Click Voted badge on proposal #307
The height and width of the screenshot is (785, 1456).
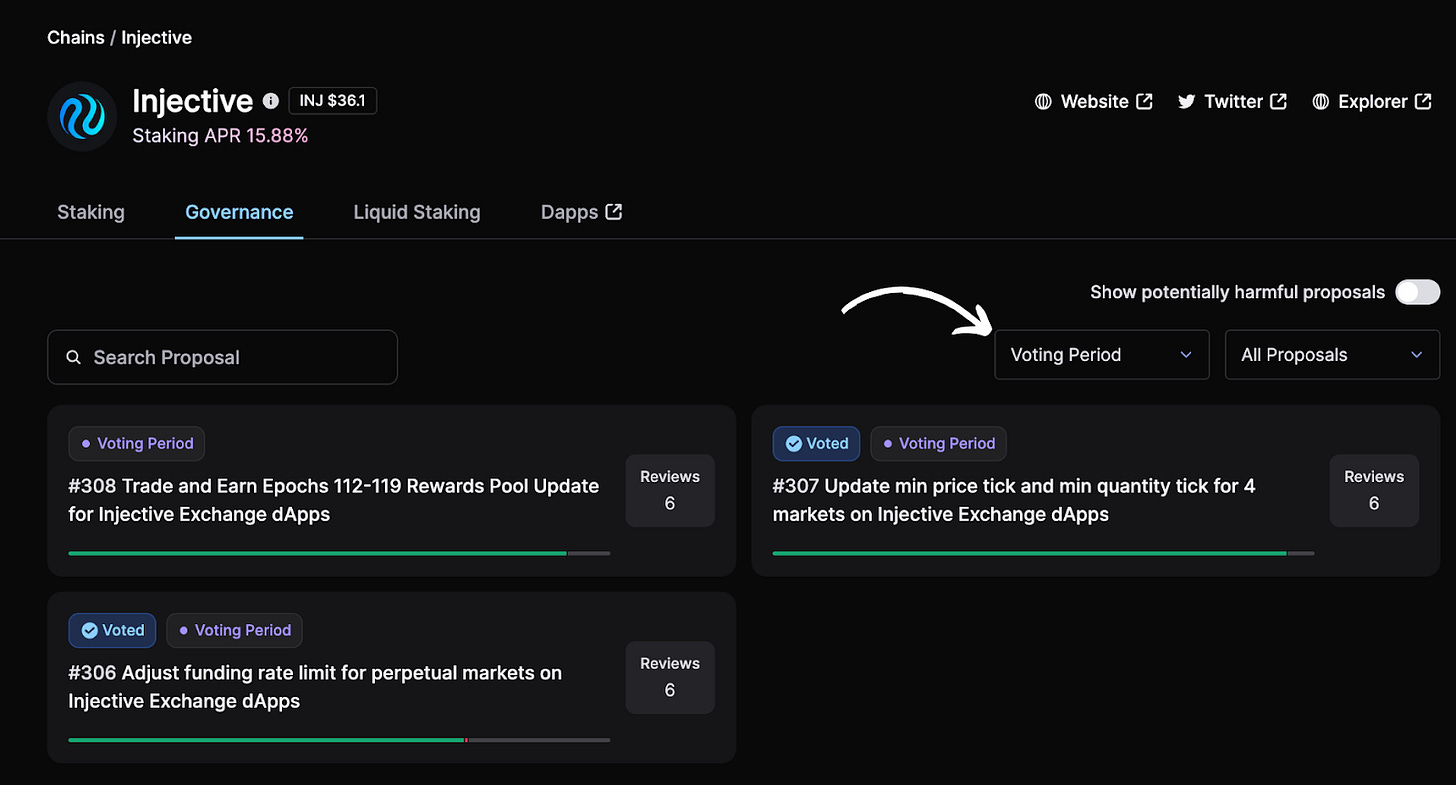[816, 443]
